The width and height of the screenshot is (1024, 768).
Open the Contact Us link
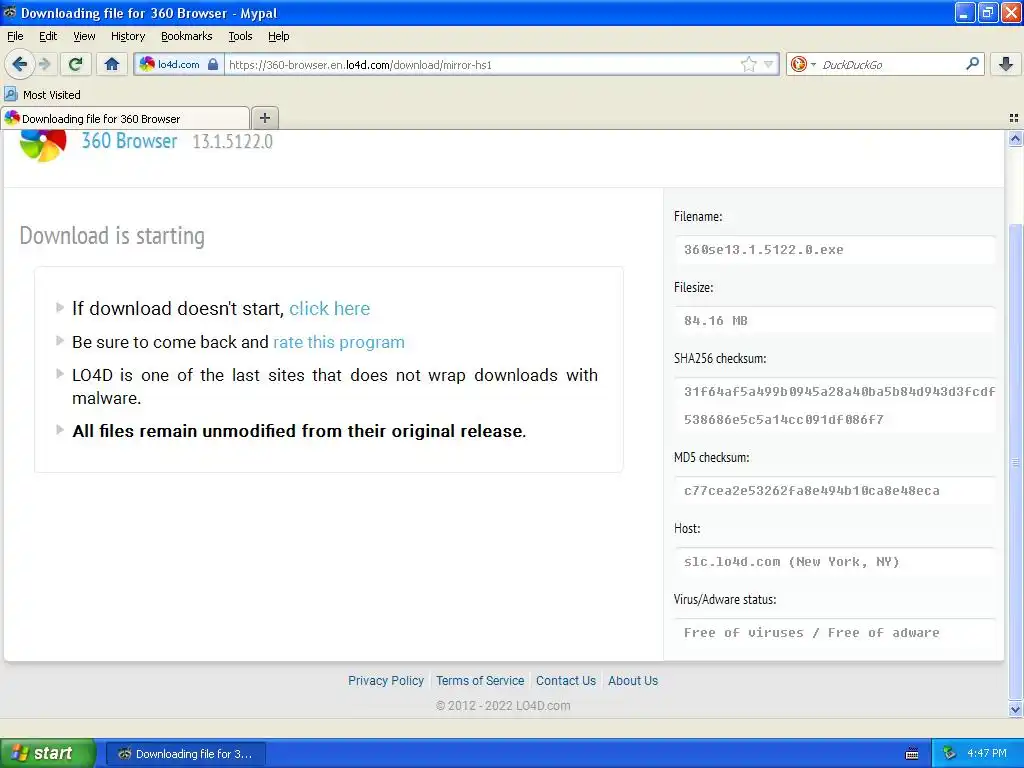(x=566, y=680)
